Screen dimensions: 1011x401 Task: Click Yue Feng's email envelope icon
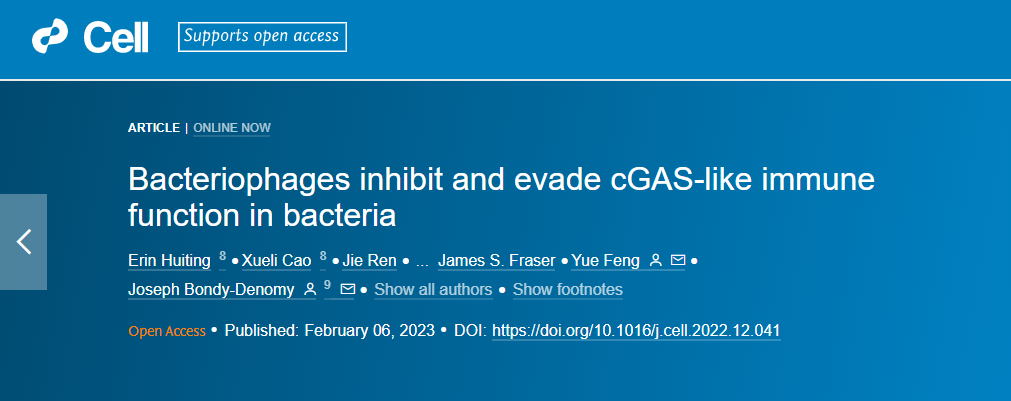(x=678, y=260)
